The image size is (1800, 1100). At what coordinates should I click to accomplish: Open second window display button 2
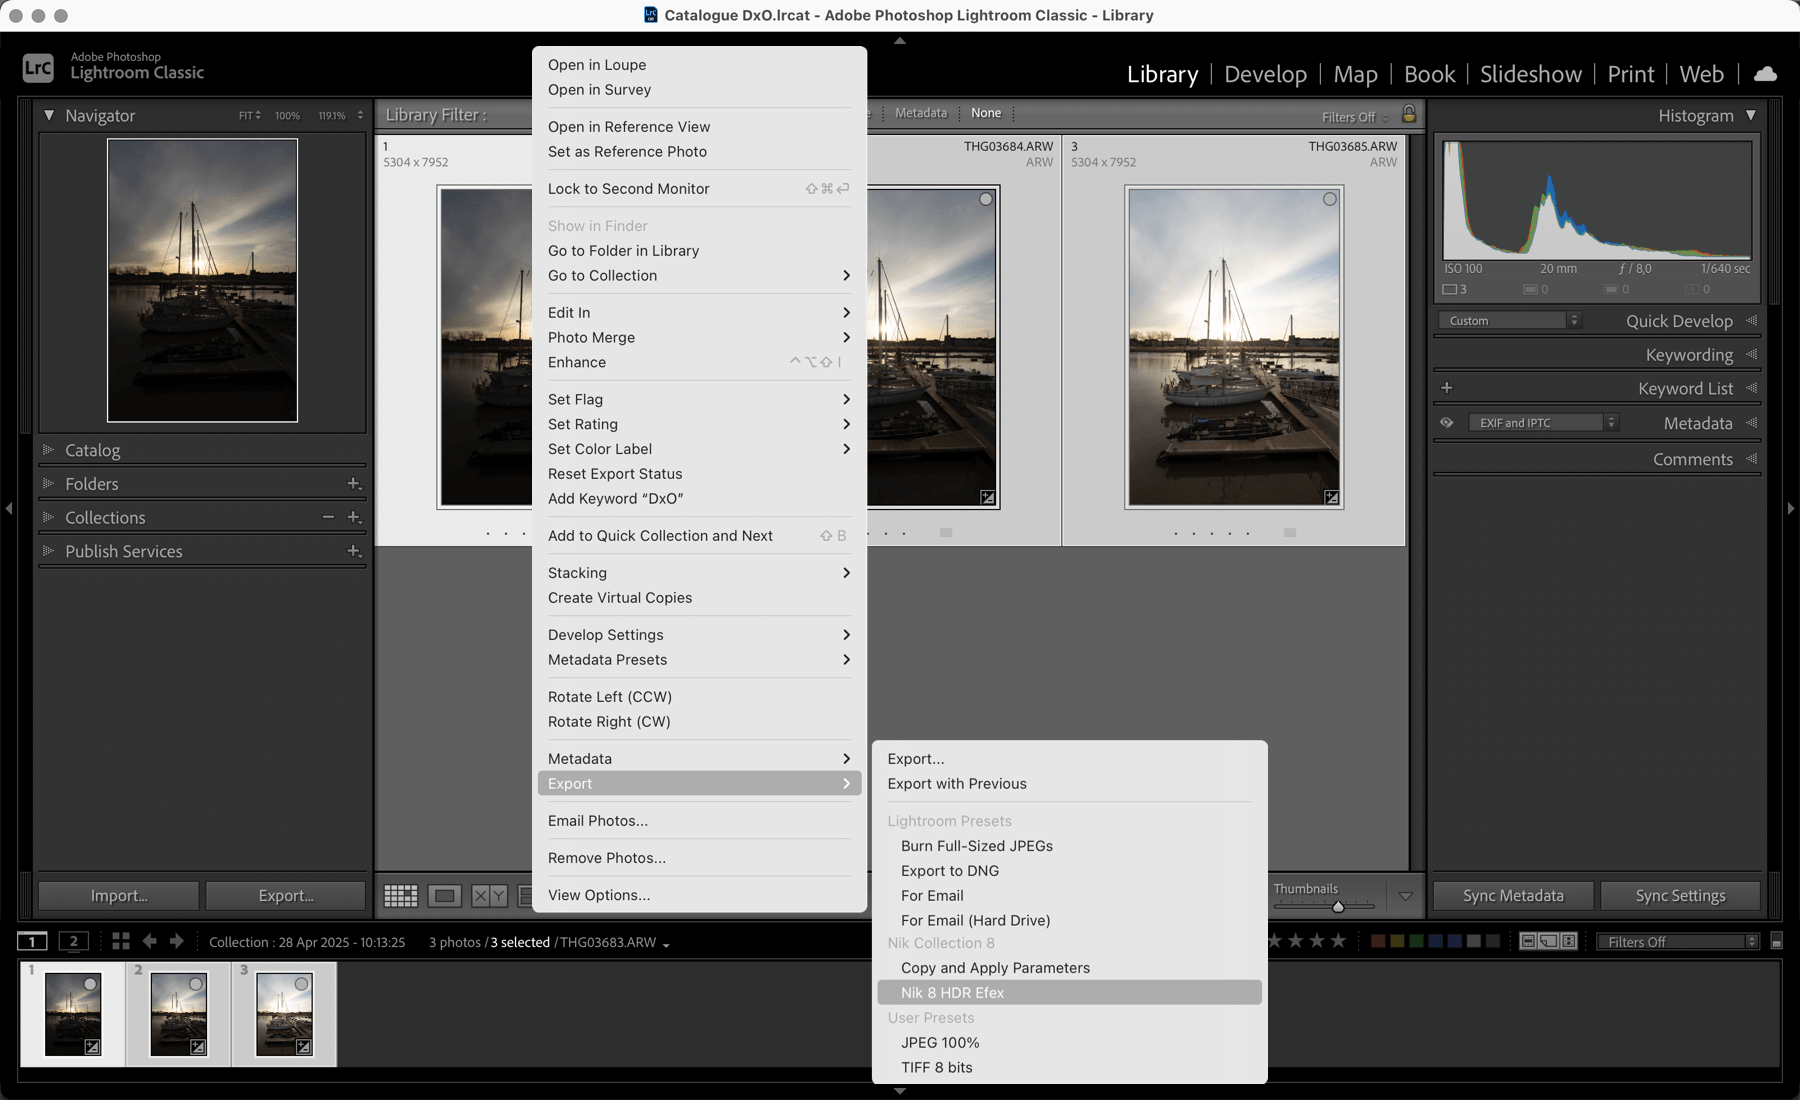tap(73, 941)
